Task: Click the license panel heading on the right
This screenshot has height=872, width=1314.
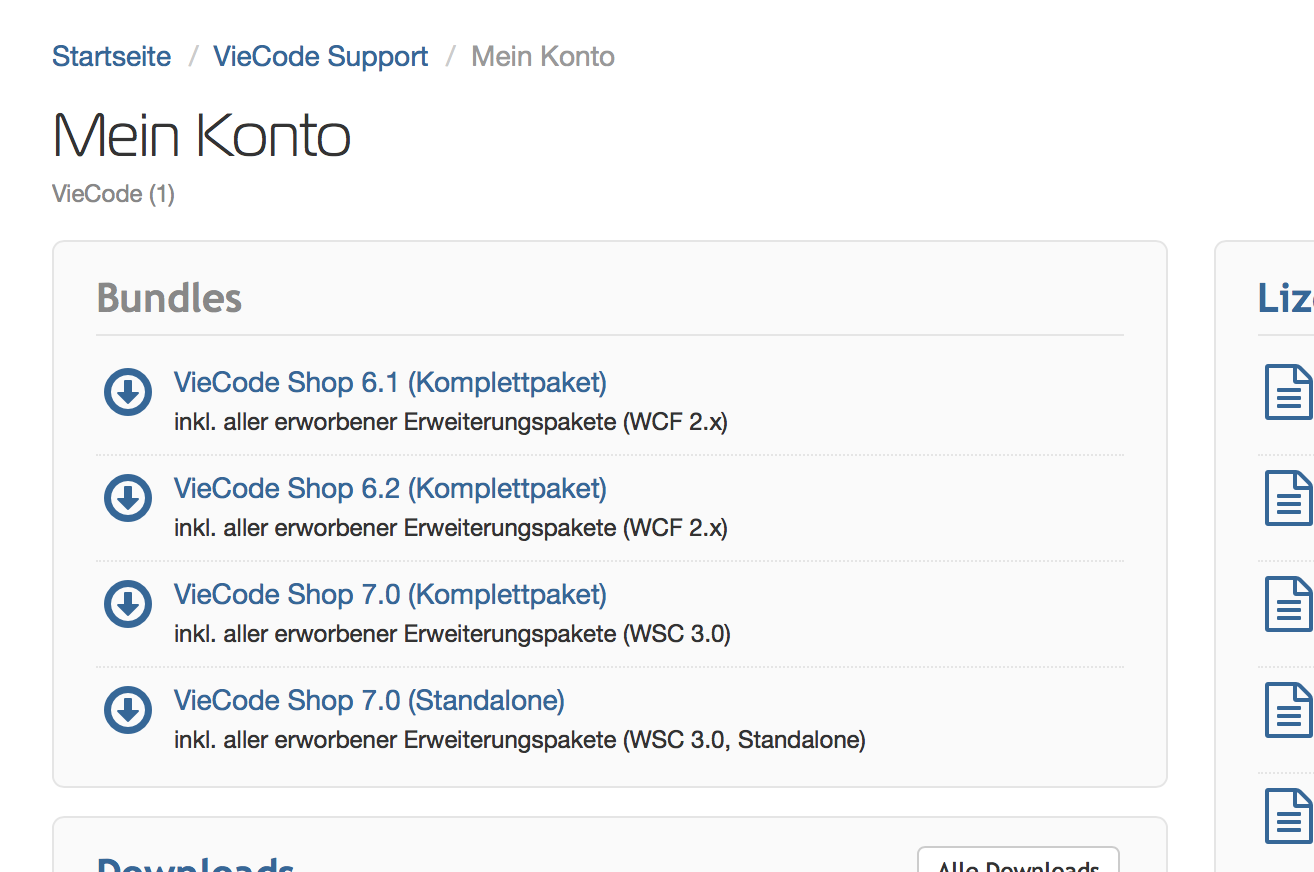Action: [1285, 298]
